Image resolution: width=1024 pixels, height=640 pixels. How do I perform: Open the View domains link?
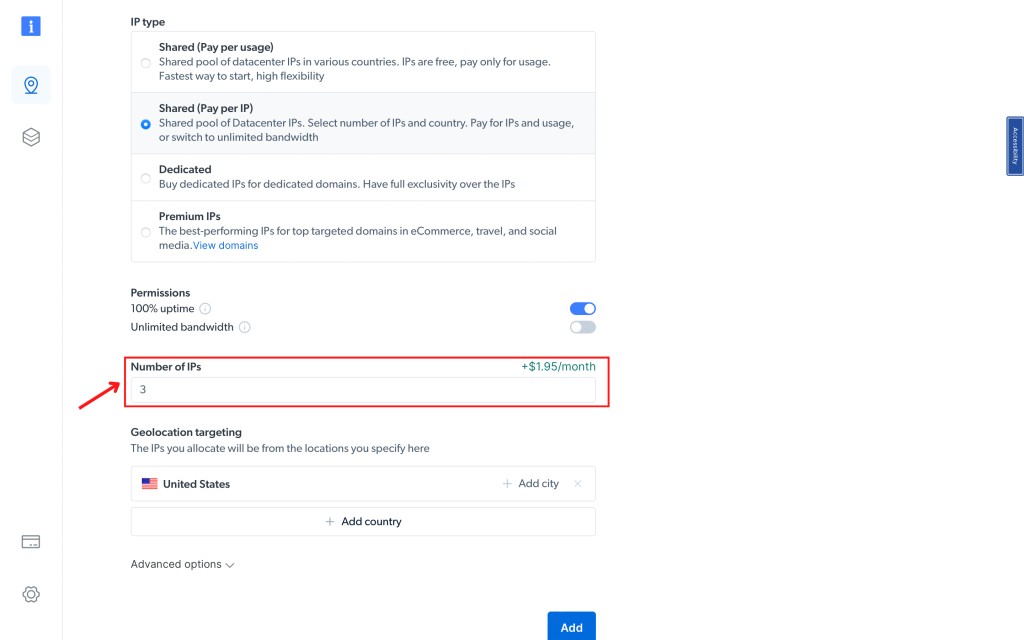coord(225,246)
